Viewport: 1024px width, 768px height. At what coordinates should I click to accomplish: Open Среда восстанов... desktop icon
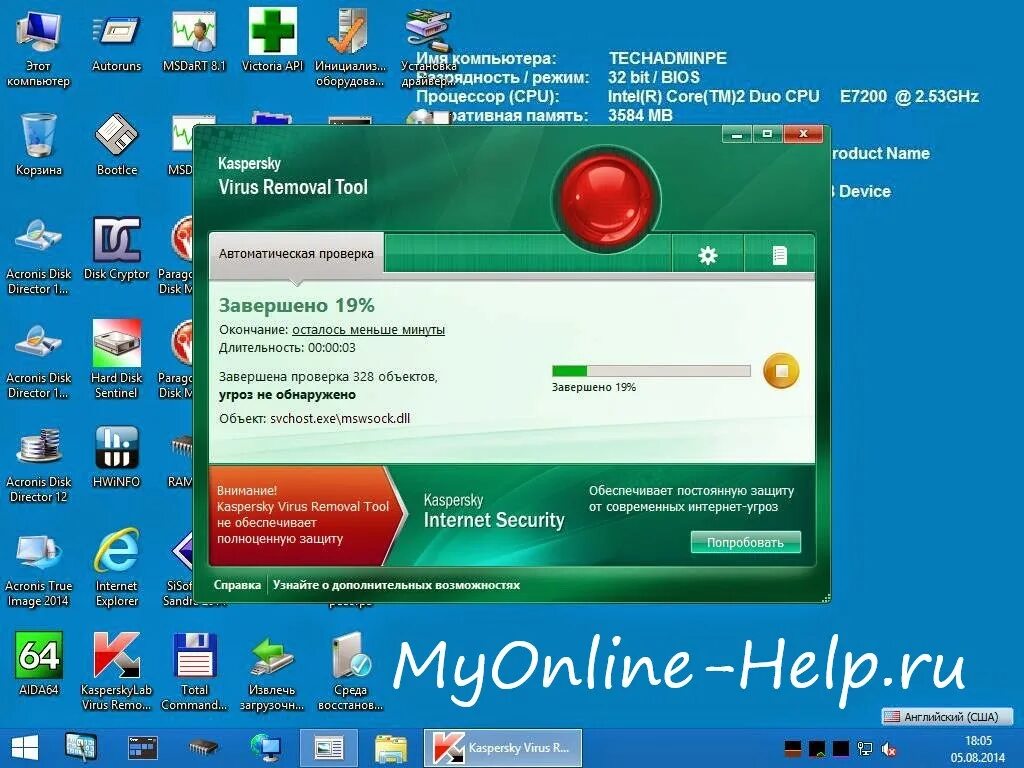coord(350,671)
